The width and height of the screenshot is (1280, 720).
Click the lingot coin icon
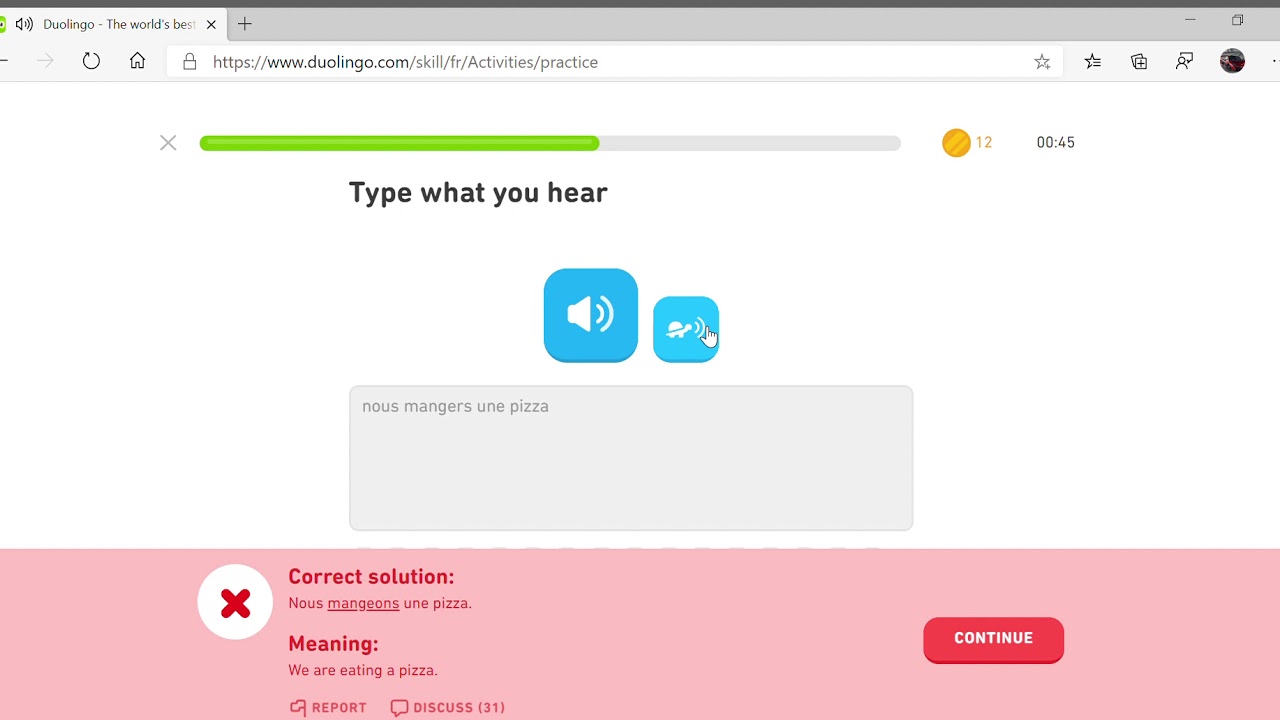(956, 143)
